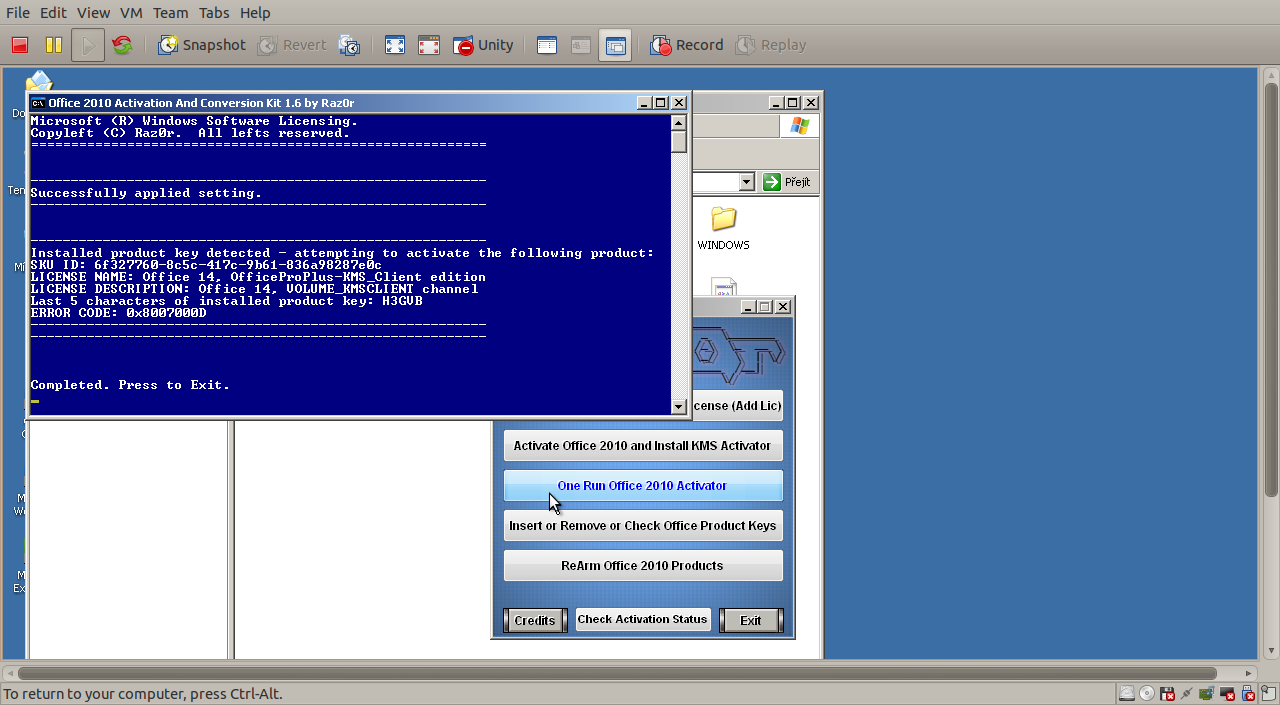Screen dimensions: 1280x705
Task: Click the Exit button in the activator
Action: [751, 620]
